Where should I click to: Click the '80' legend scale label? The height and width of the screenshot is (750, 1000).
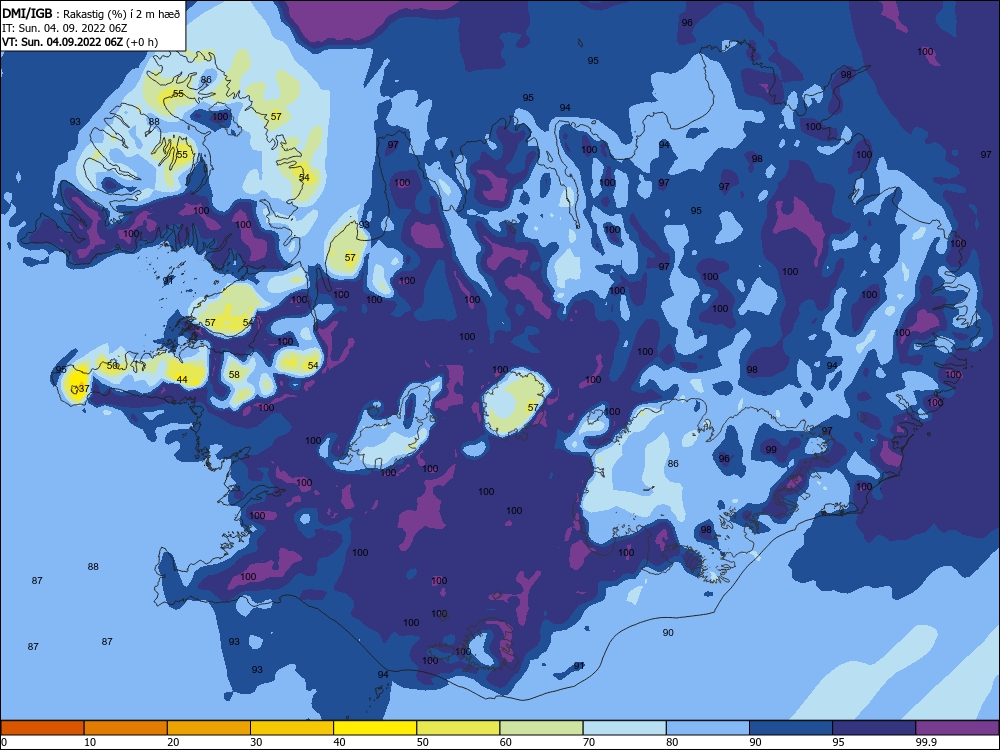pos(672,742)
